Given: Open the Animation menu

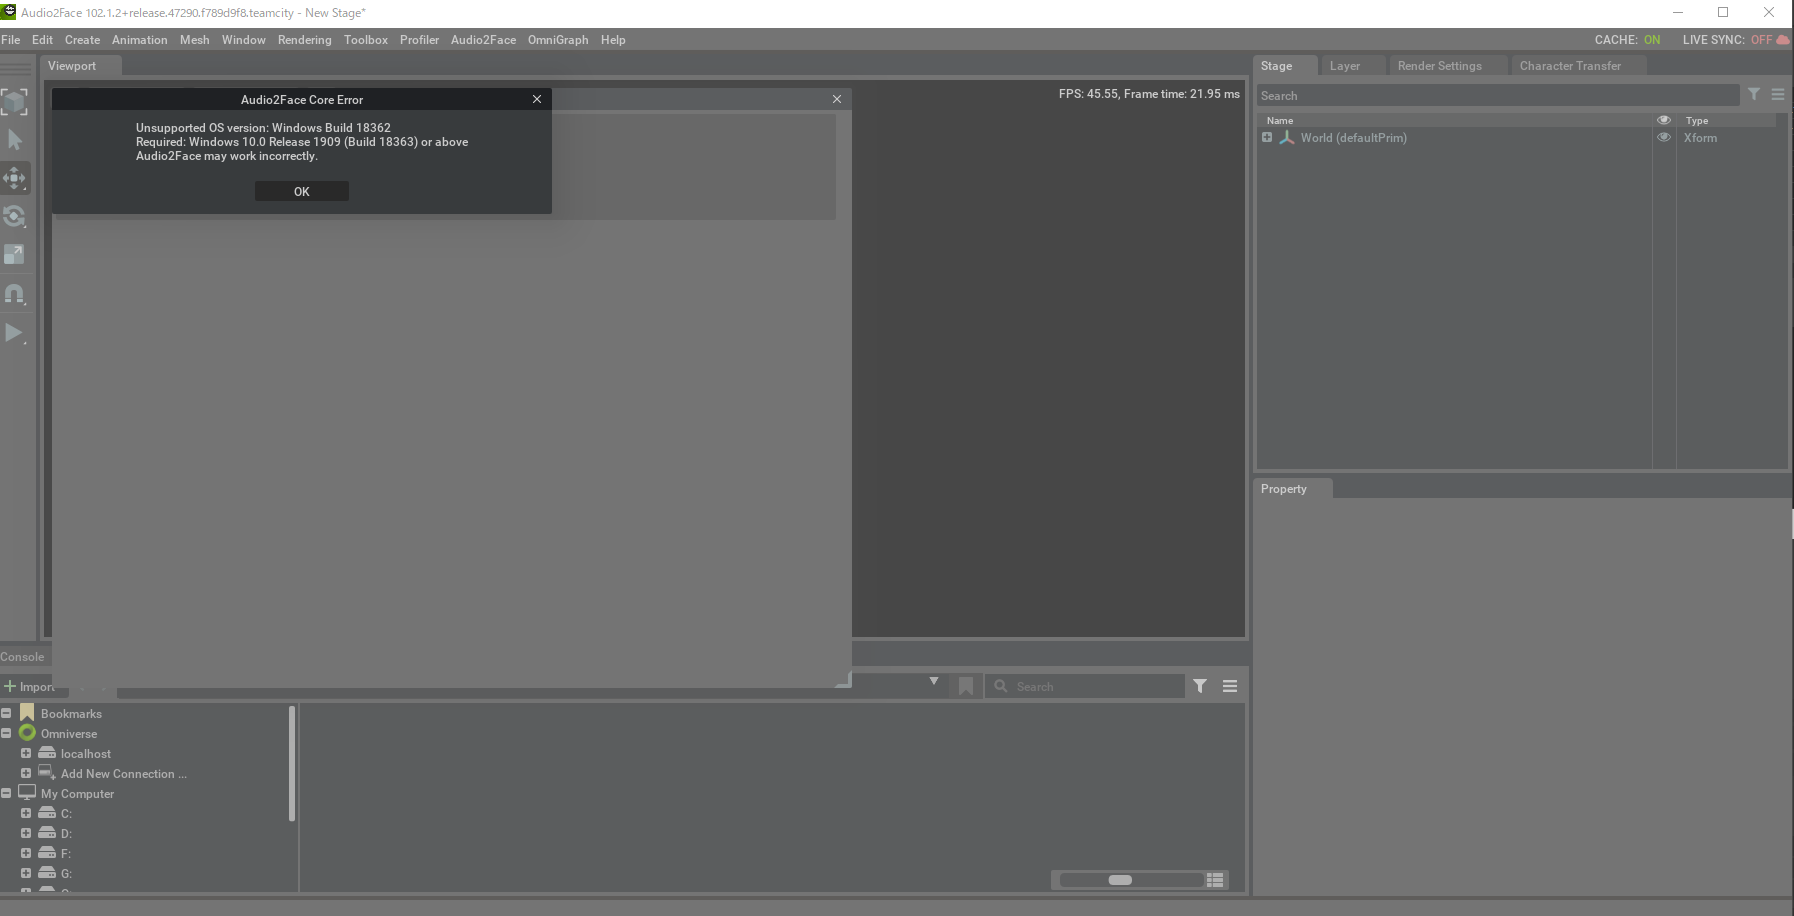Looking at the screenshot, I should click(140, 40).
